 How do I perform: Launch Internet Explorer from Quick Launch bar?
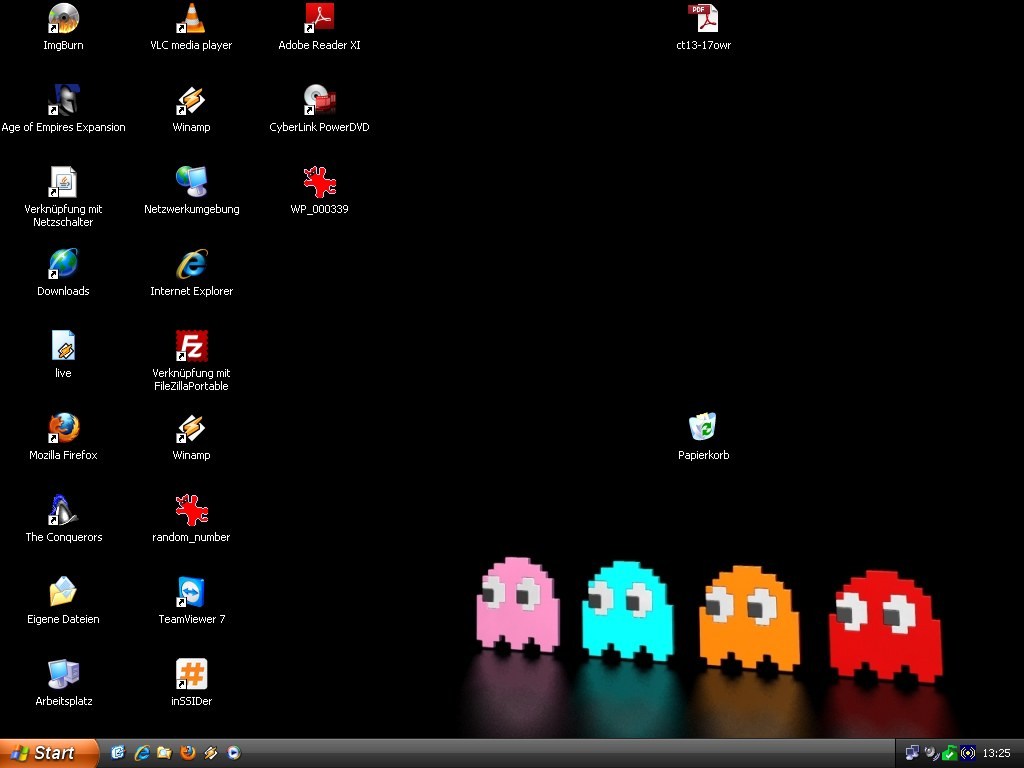point(141,753)
